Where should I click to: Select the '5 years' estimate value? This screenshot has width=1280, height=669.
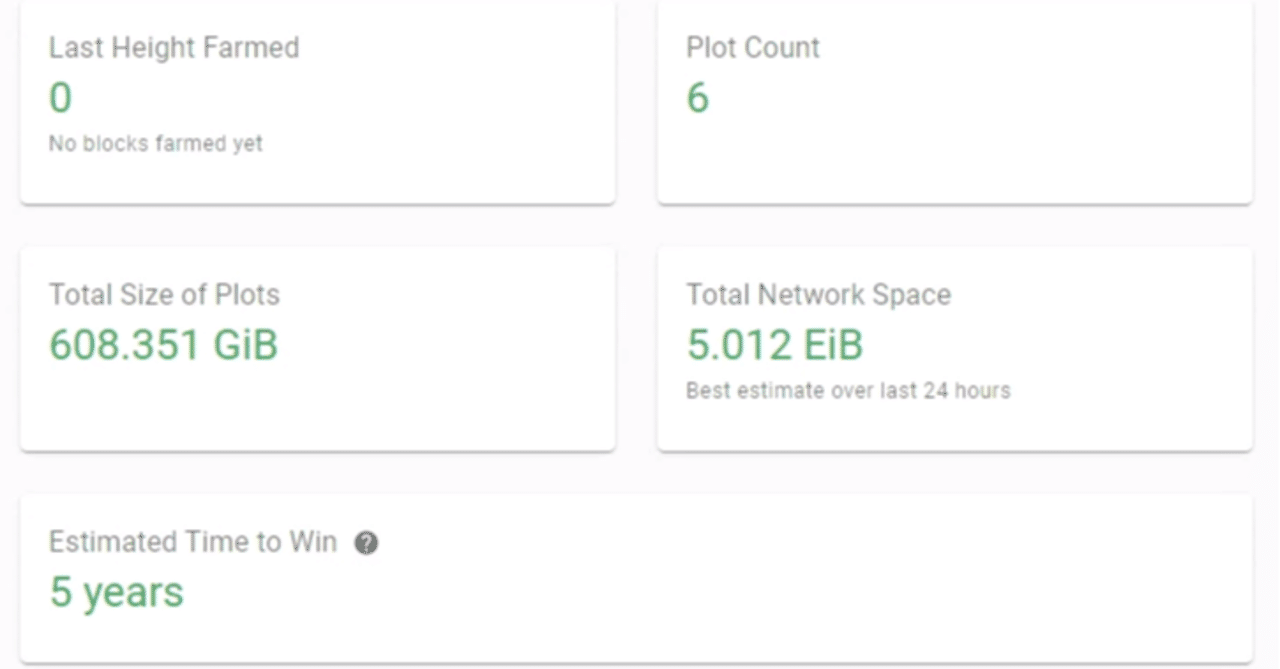117,592
